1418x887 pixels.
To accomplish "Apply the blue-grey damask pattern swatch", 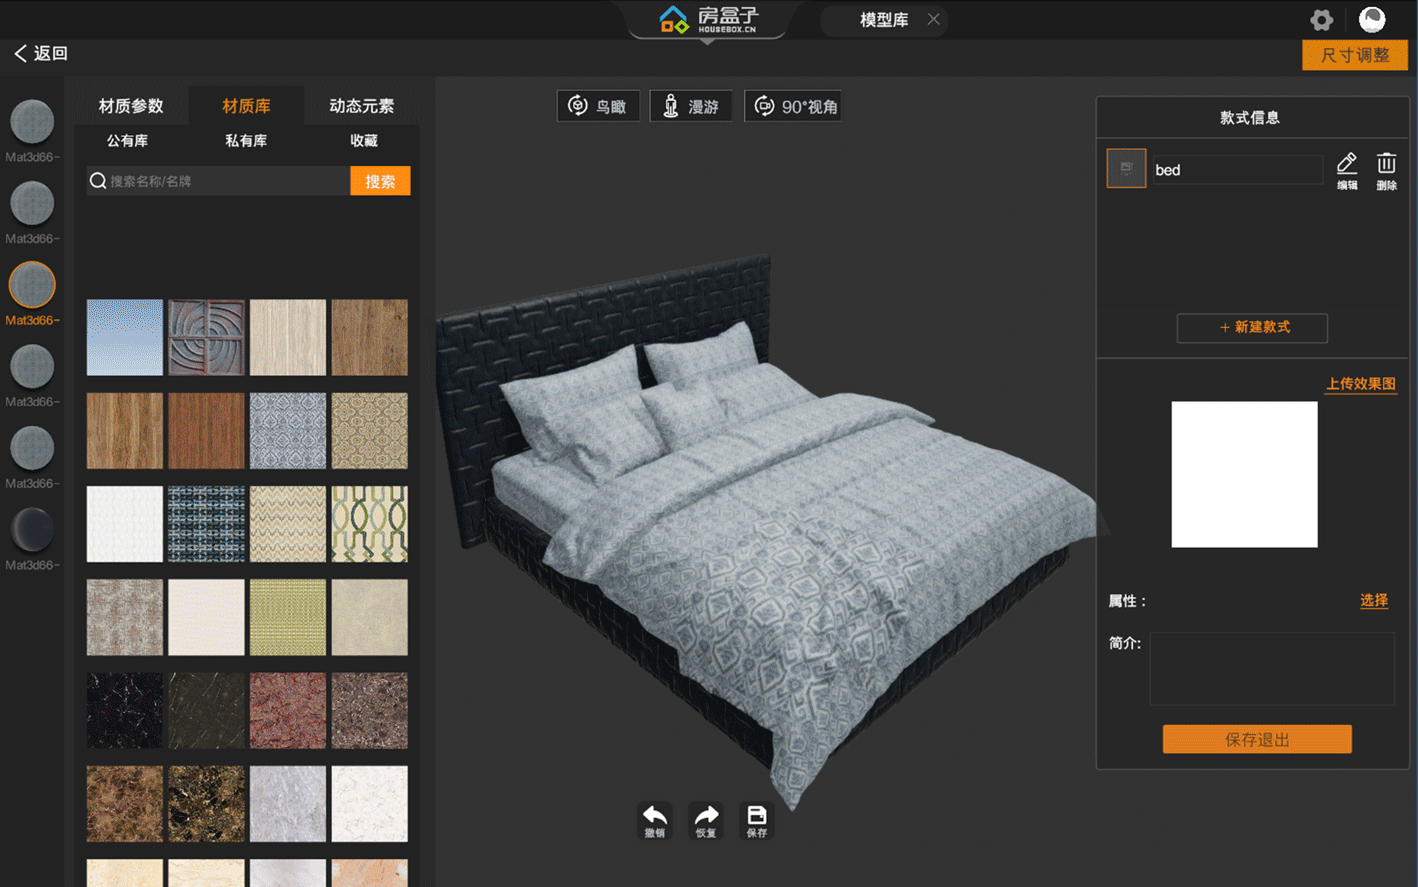I will click(x=288, y=431).
